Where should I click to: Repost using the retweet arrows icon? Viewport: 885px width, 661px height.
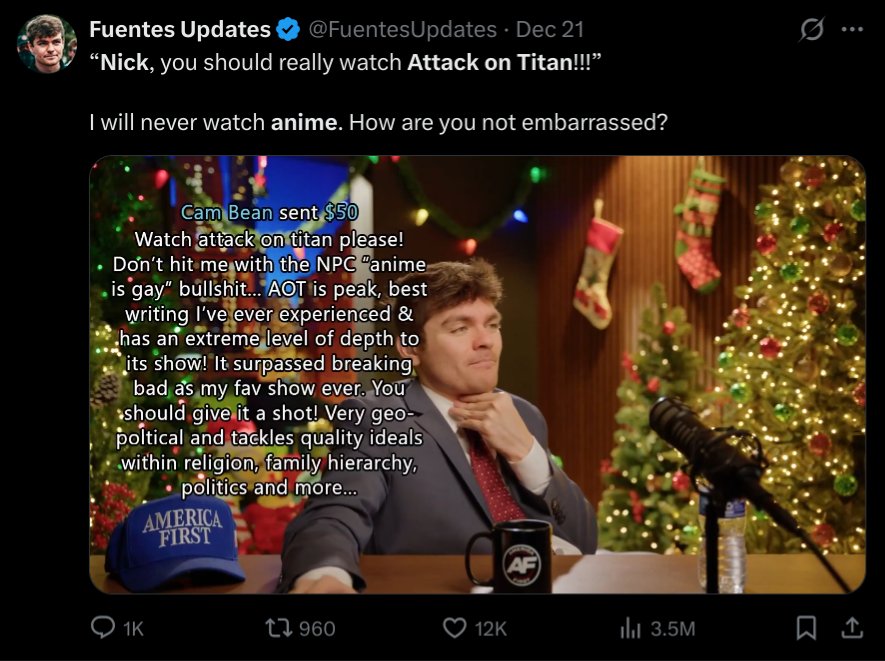(x=279, y=628)
